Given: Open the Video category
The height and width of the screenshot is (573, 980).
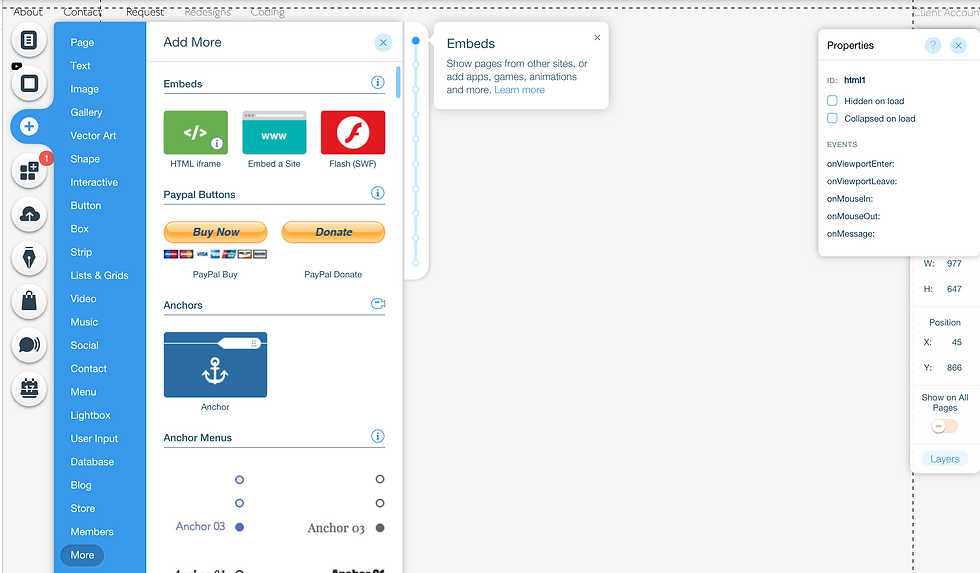Looking at the screenshot, I should tap(83, 299).
